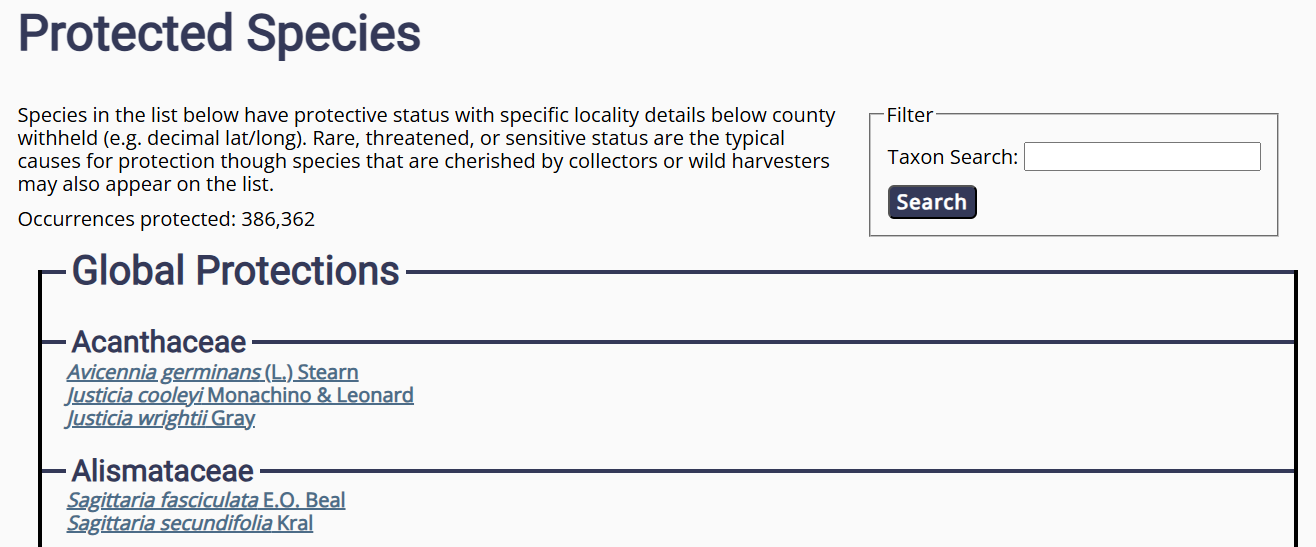Follow the Justicia wrightii species link

coord(137,419)
